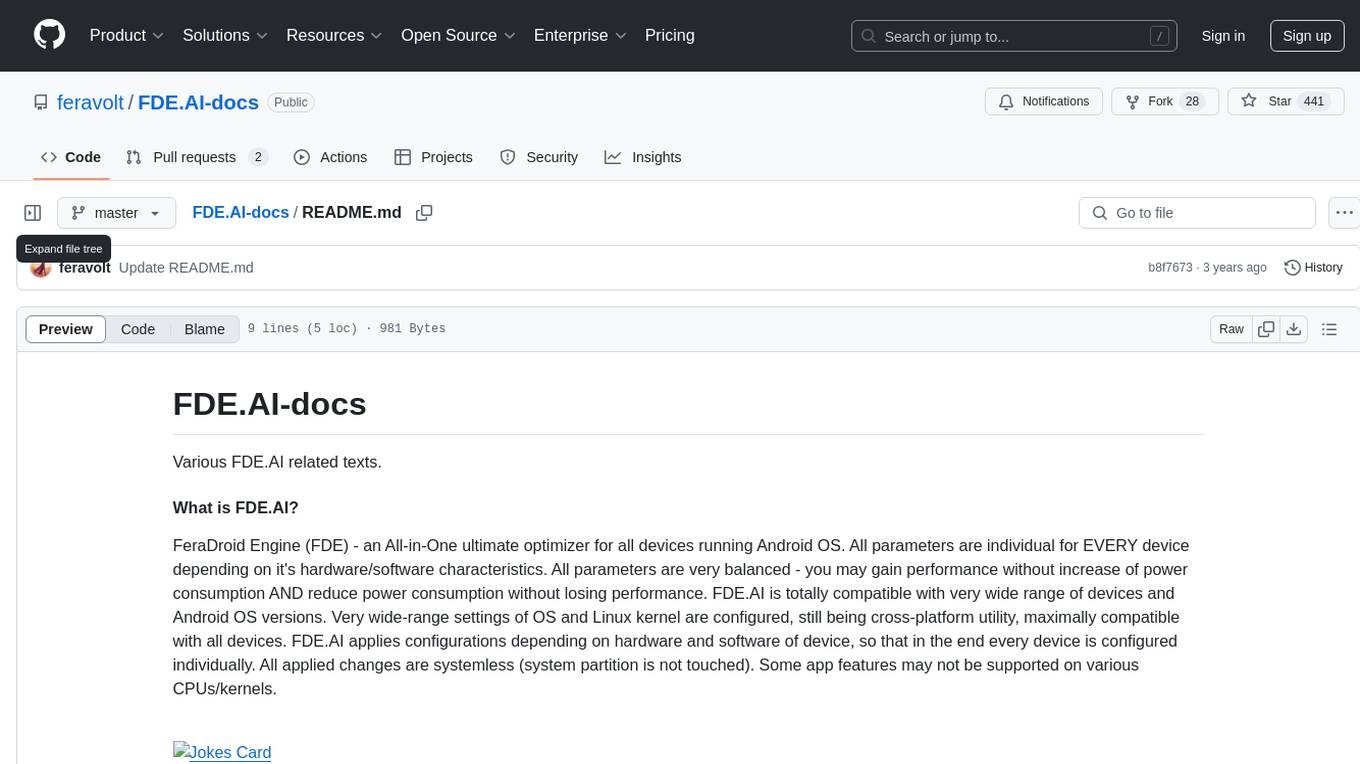The image size is (1360, 764).
Task: Focus the Search or jump to field
Action: tap(1014, 36)
